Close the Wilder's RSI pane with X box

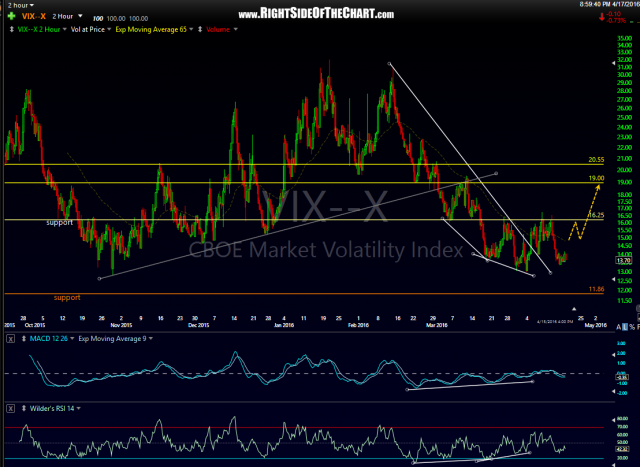coord(11,408)
